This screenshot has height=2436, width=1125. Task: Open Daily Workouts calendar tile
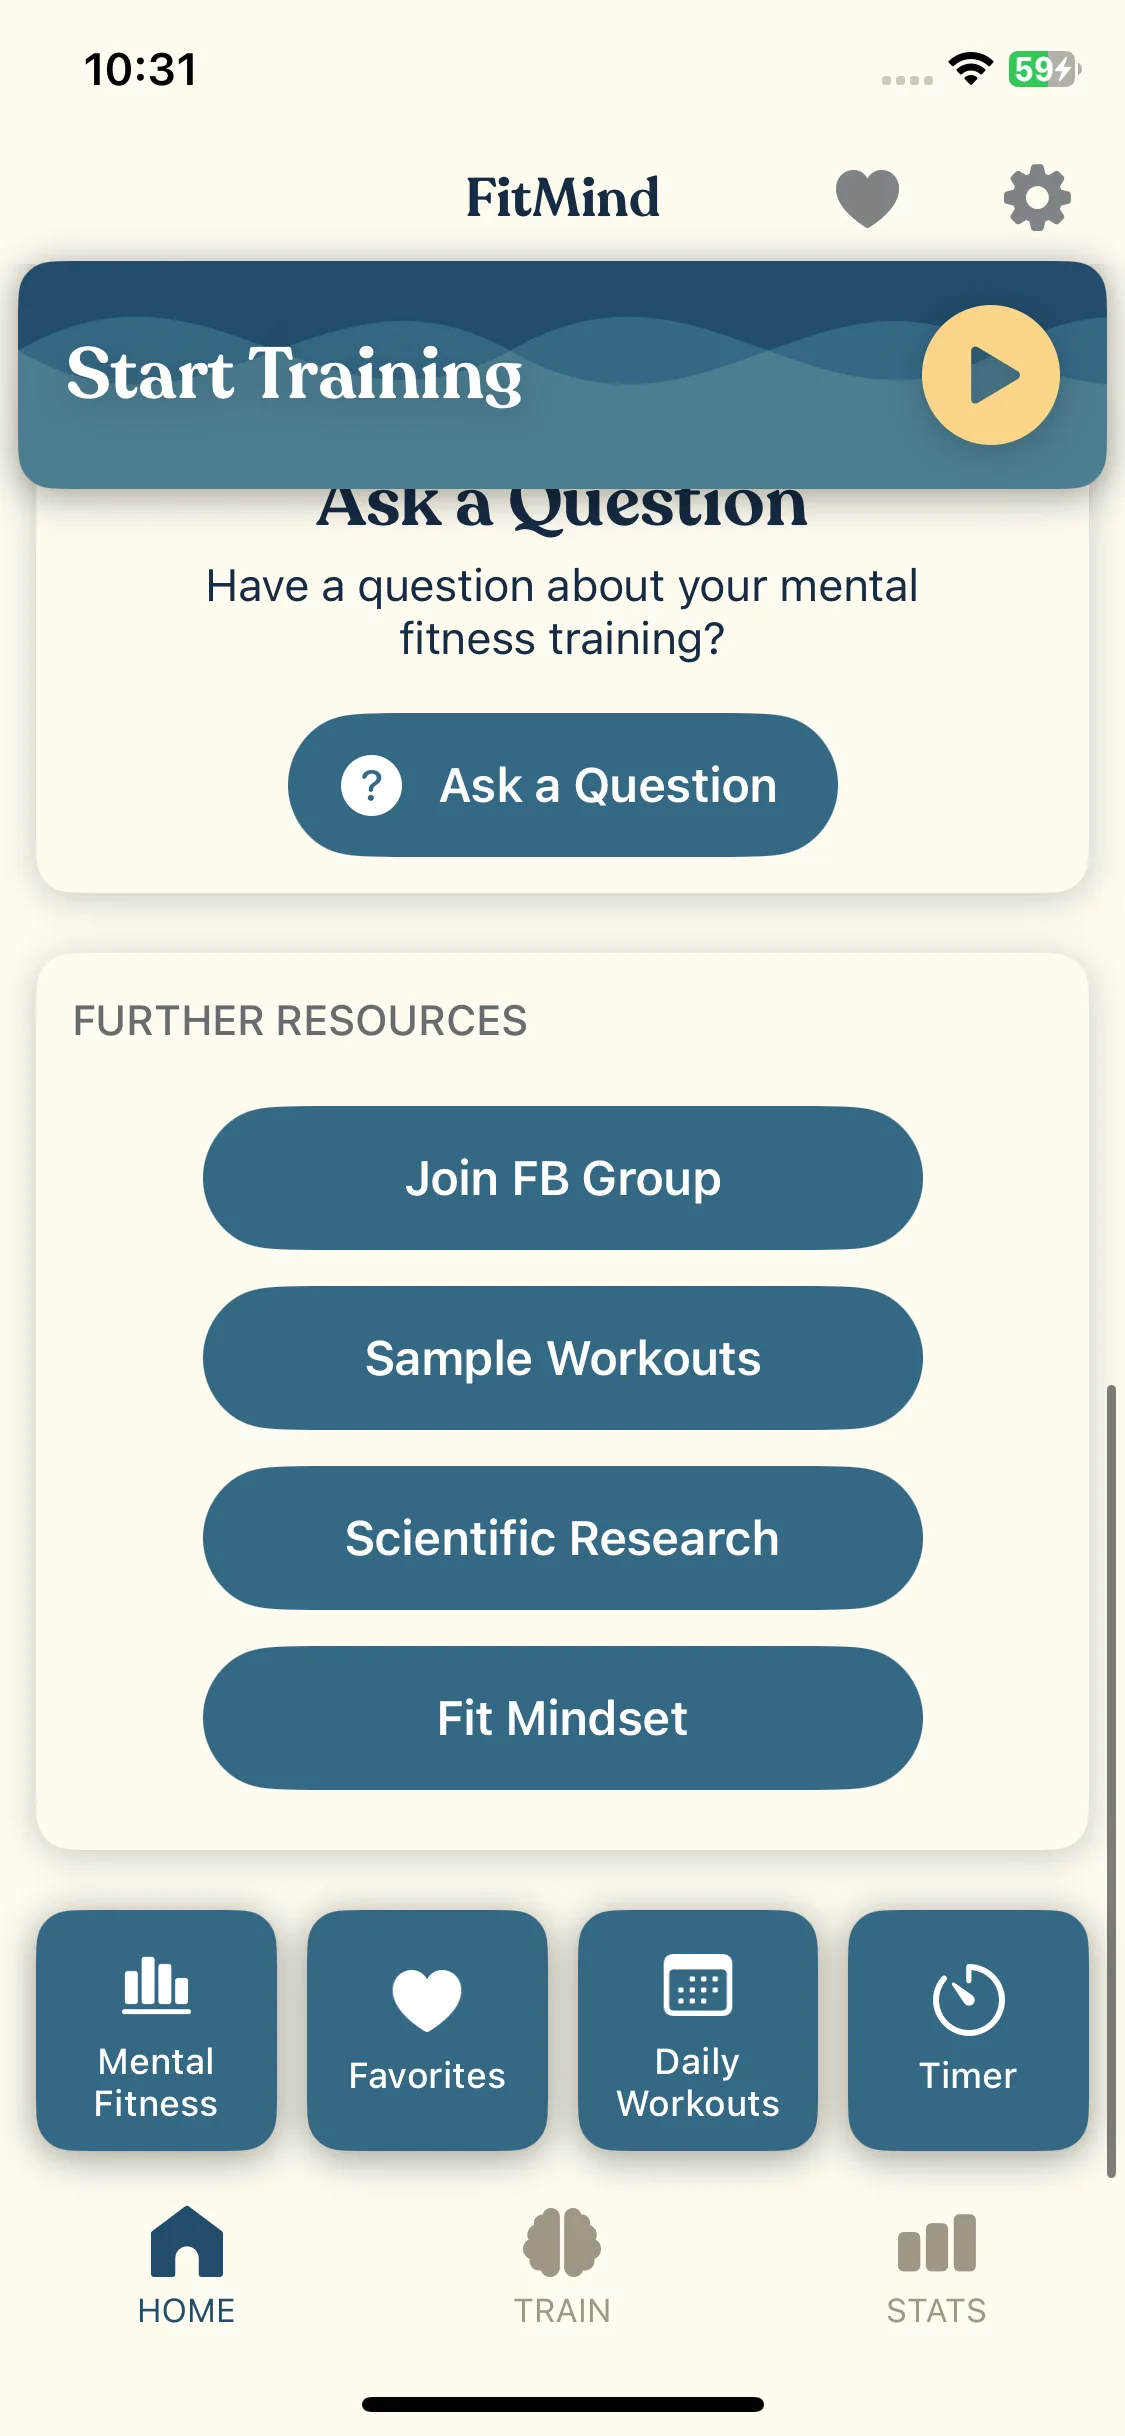[x=698, y=2030]
